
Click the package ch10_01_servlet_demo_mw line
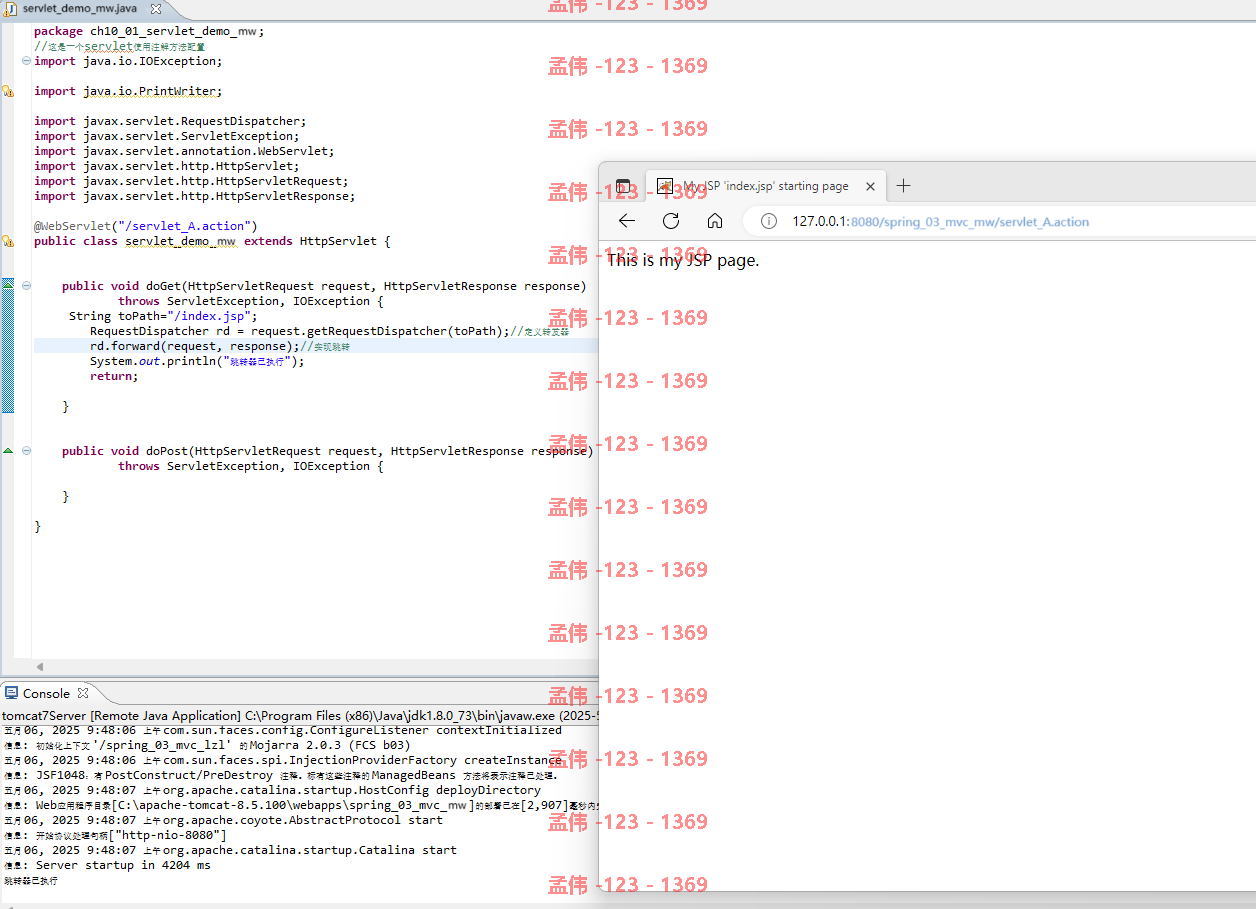point(149,31)
